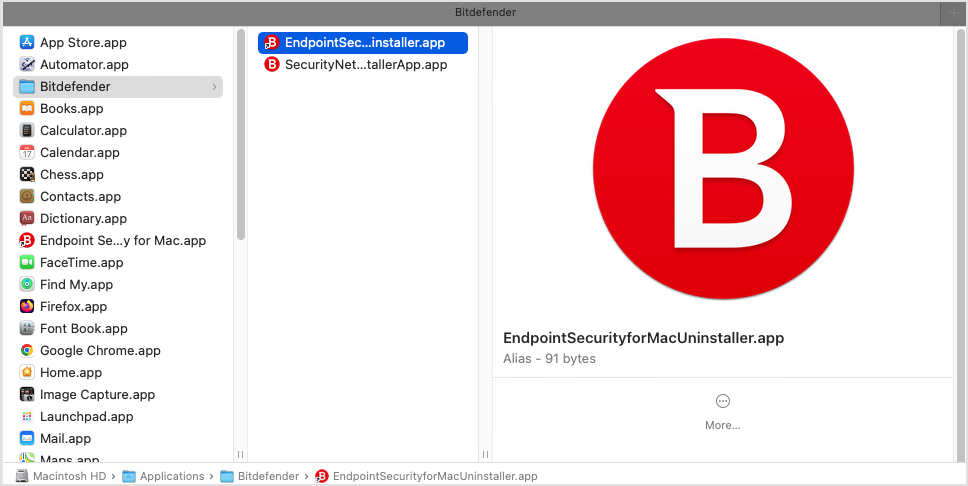Viewport: 968px width, 486px height.
Task: Select Dictionary.app row text
Action: [x=83, y=219]
